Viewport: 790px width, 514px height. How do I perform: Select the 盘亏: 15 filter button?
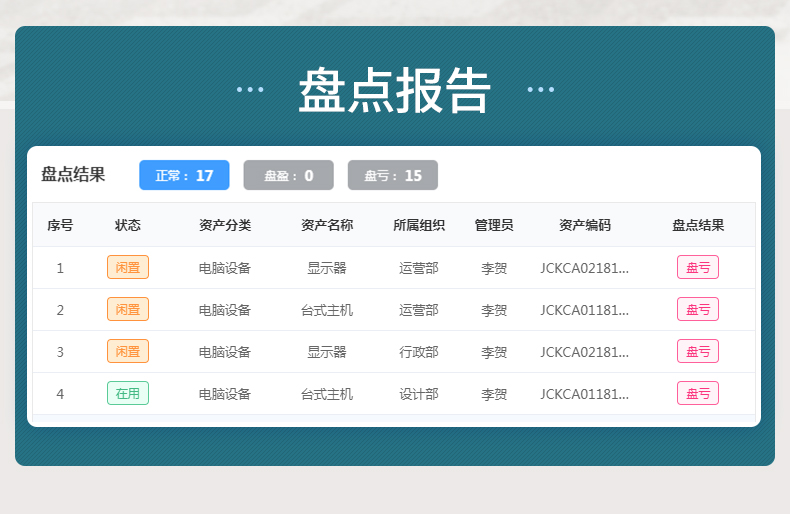tap(393, 175)
